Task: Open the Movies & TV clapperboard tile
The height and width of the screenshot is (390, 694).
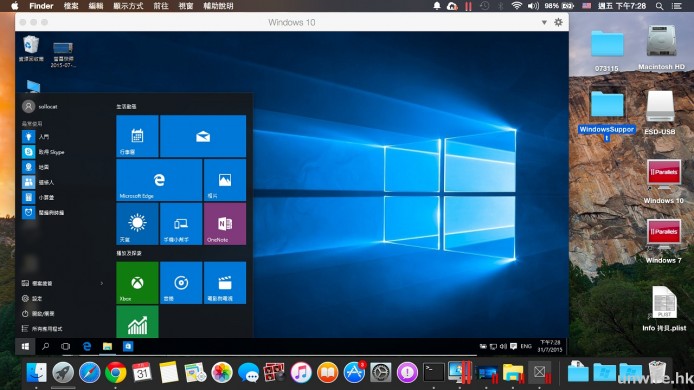Action: (x=225, y=282)
